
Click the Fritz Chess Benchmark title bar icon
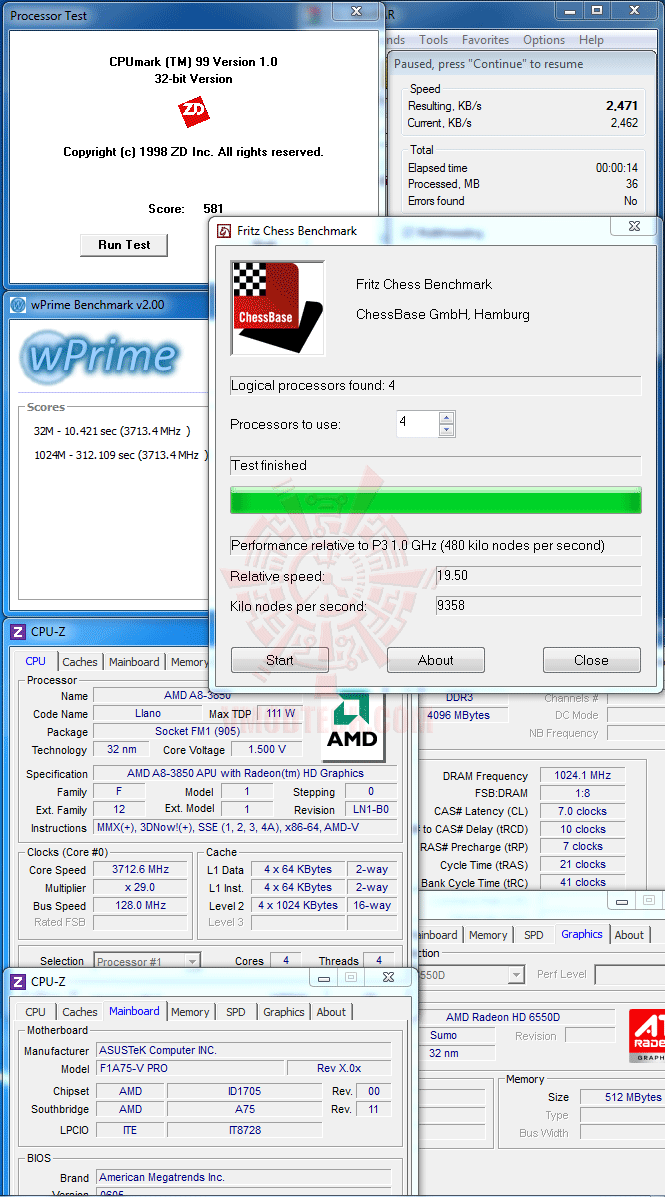click(224, 231)
